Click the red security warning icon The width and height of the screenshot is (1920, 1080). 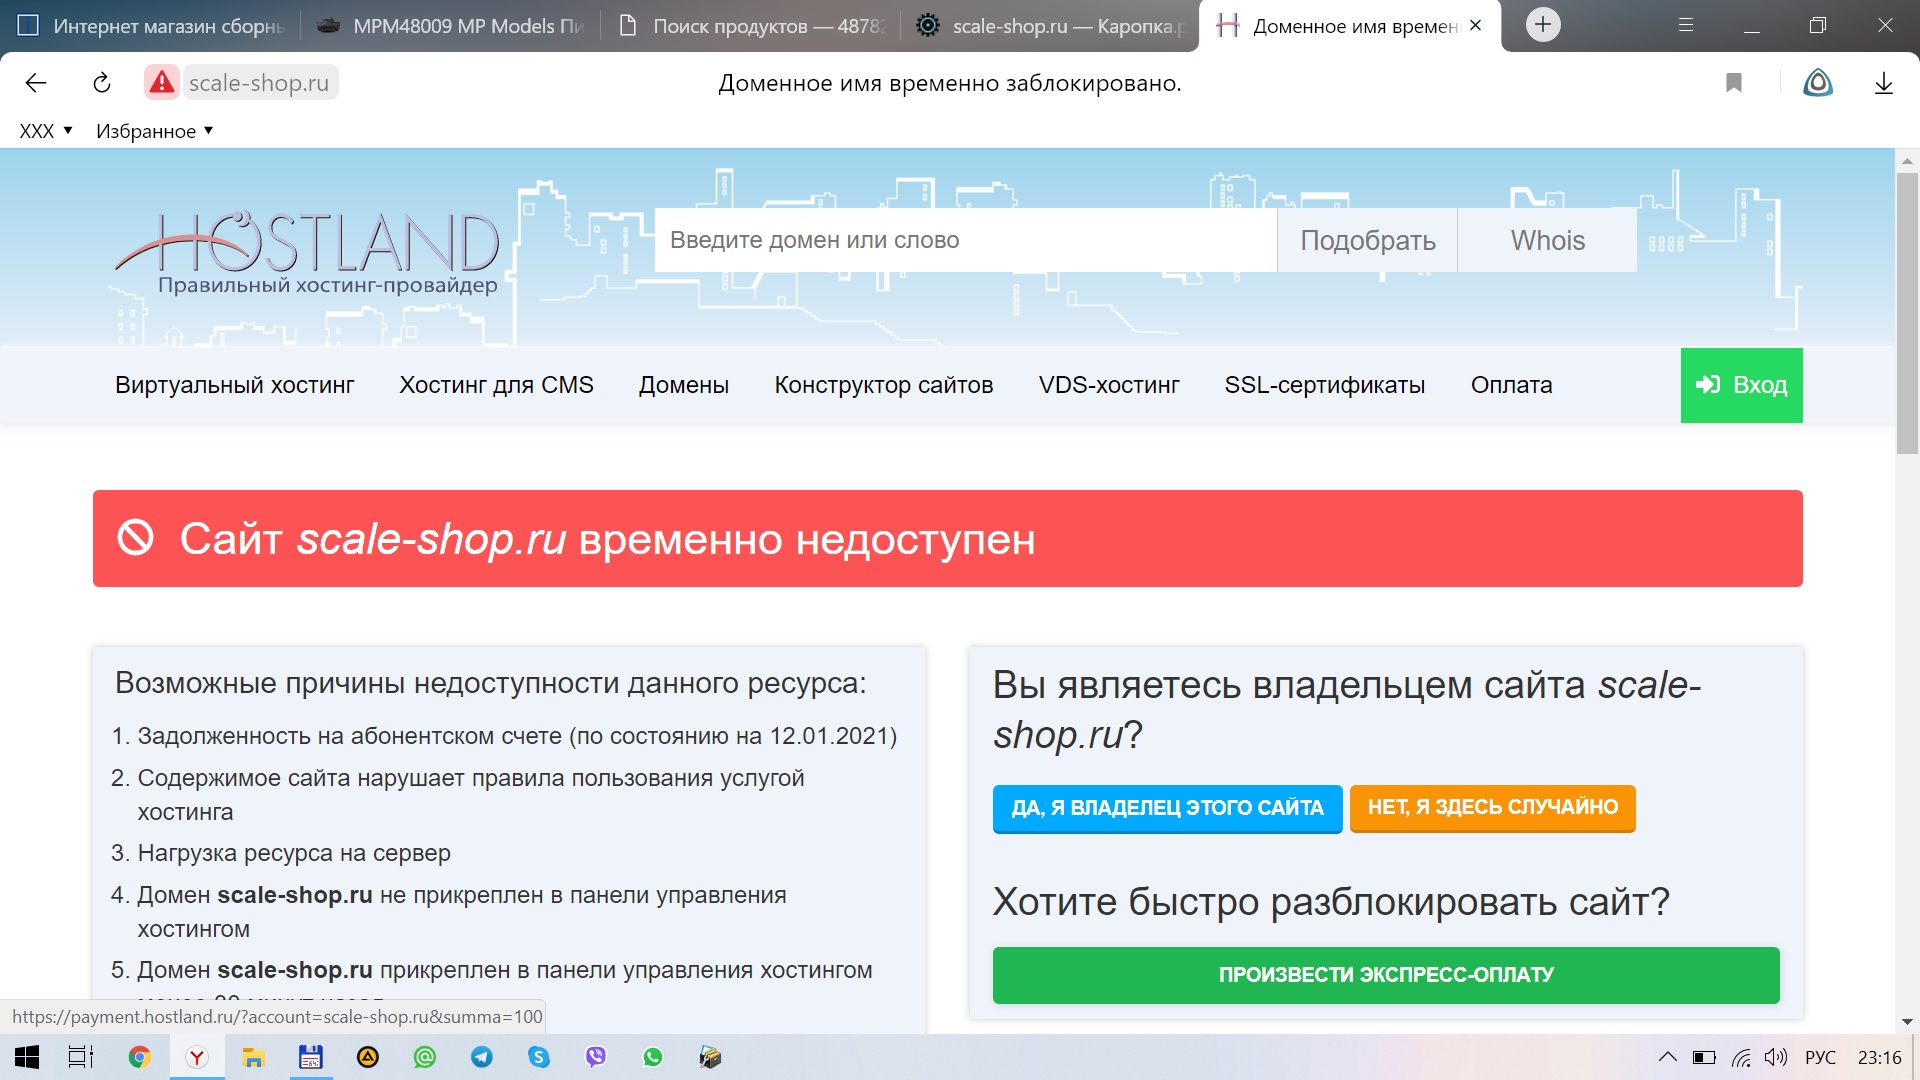point(161,83)
